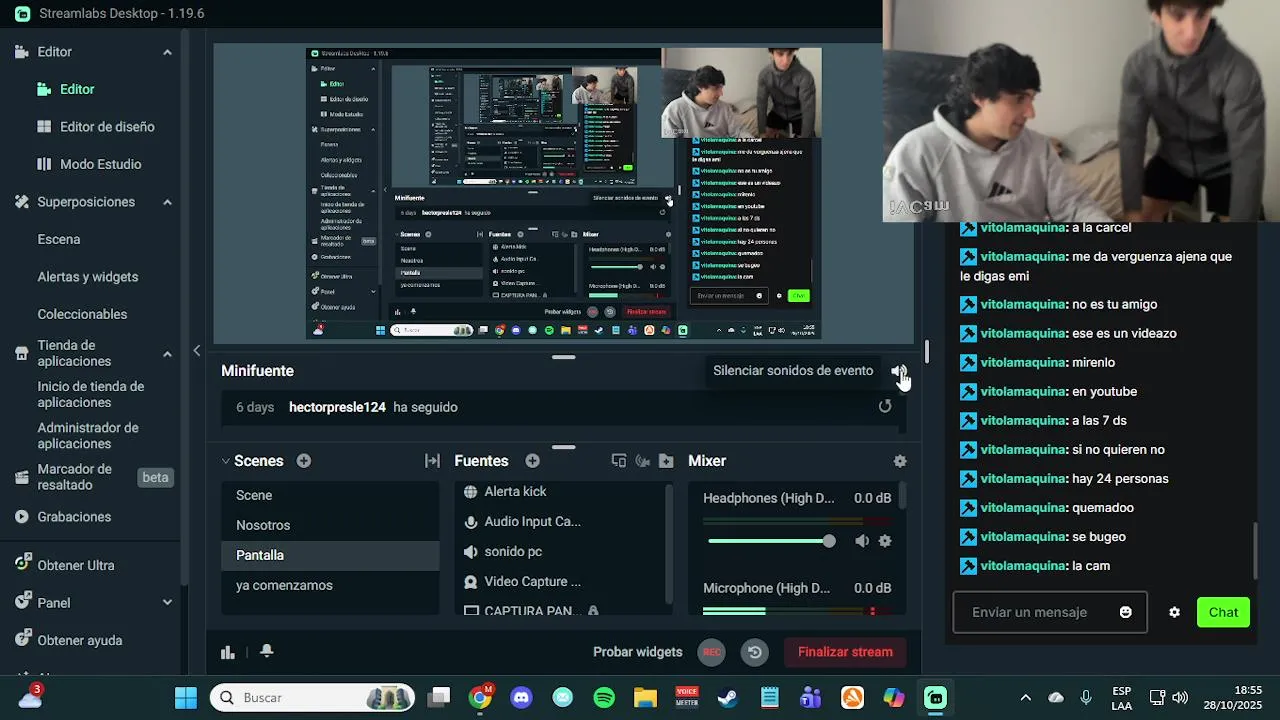The height and width of the screenshot is (720, 1280).
Task: Open Escena overlays page
Action: pos(59,239)
